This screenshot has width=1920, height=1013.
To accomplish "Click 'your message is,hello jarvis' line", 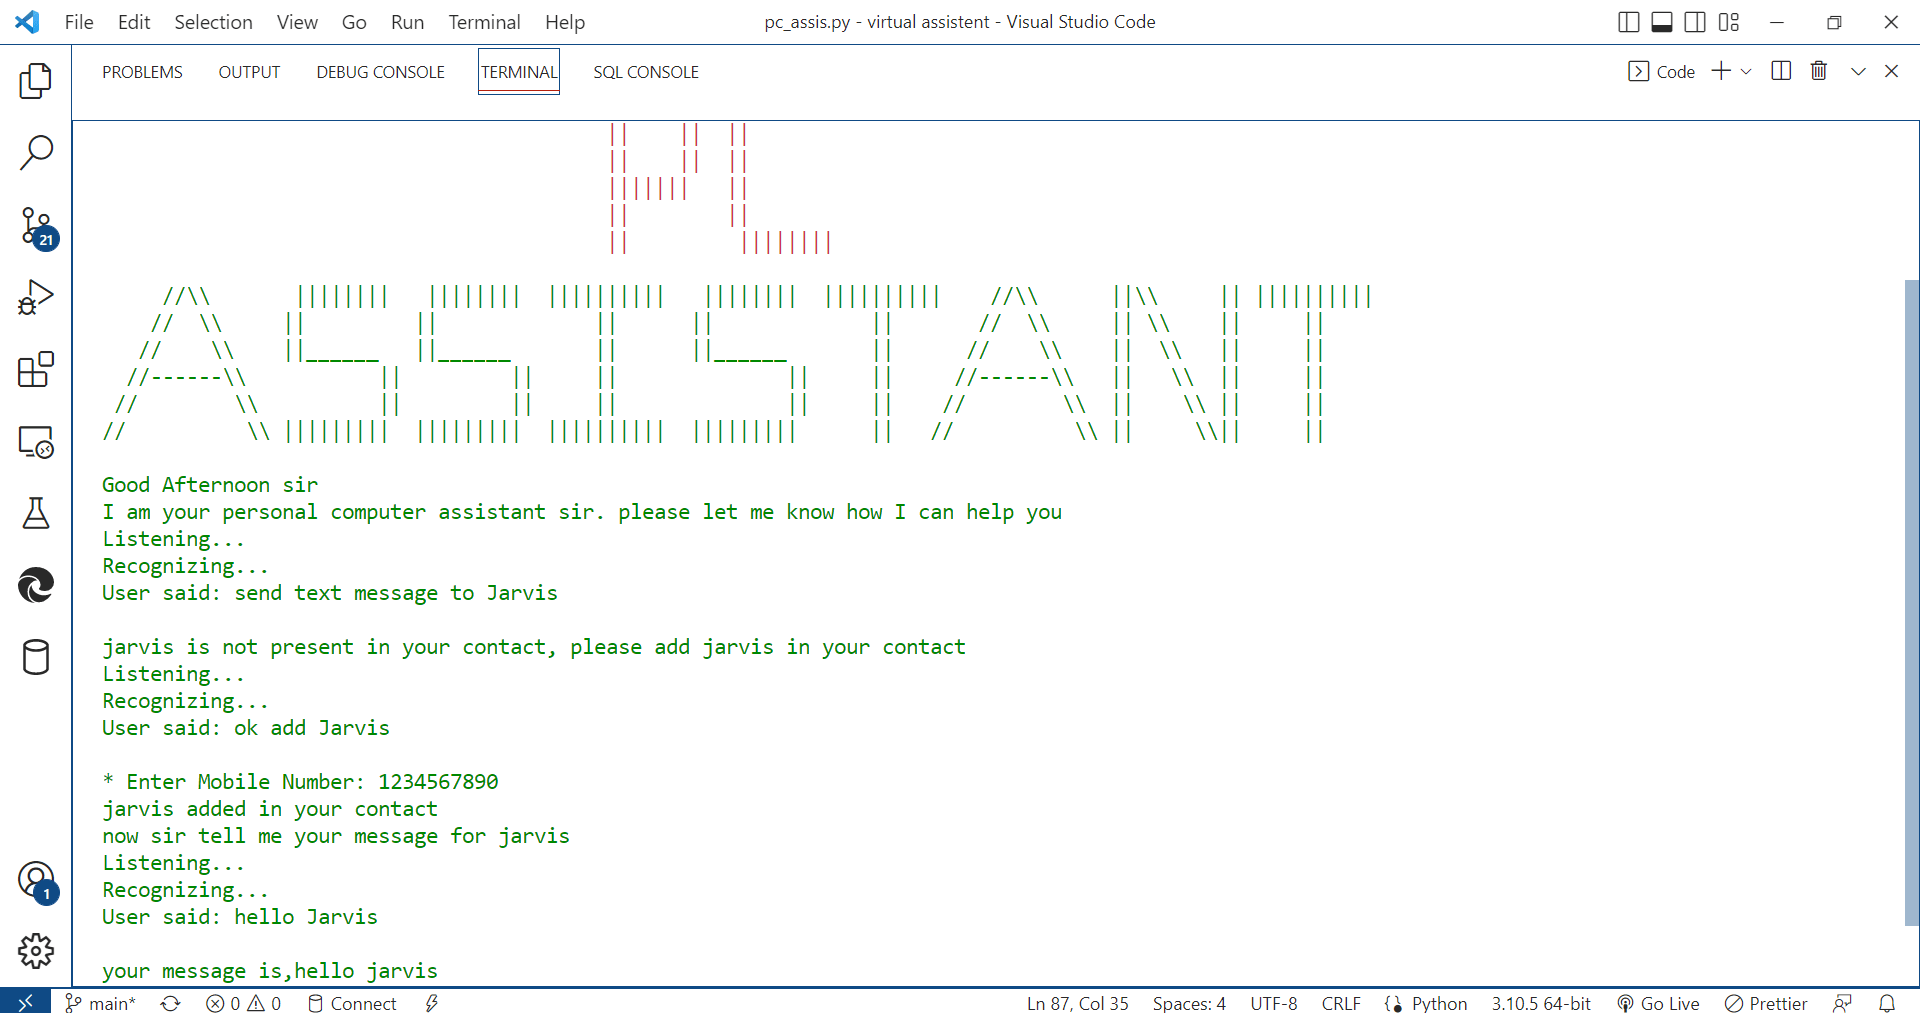I will (x=270, y=971).
